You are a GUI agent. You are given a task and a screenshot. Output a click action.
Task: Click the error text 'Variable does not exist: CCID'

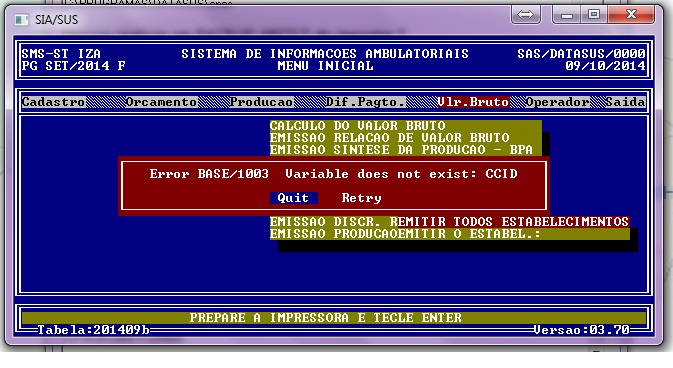pos(401,174)
